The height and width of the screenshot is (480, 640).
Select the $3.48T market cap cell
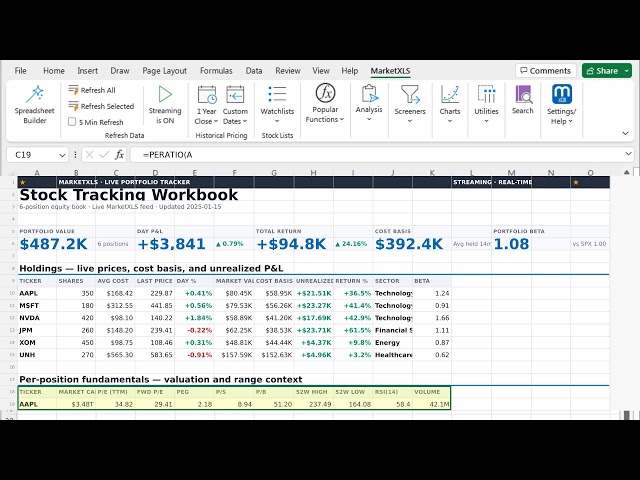tap(76, 404)
